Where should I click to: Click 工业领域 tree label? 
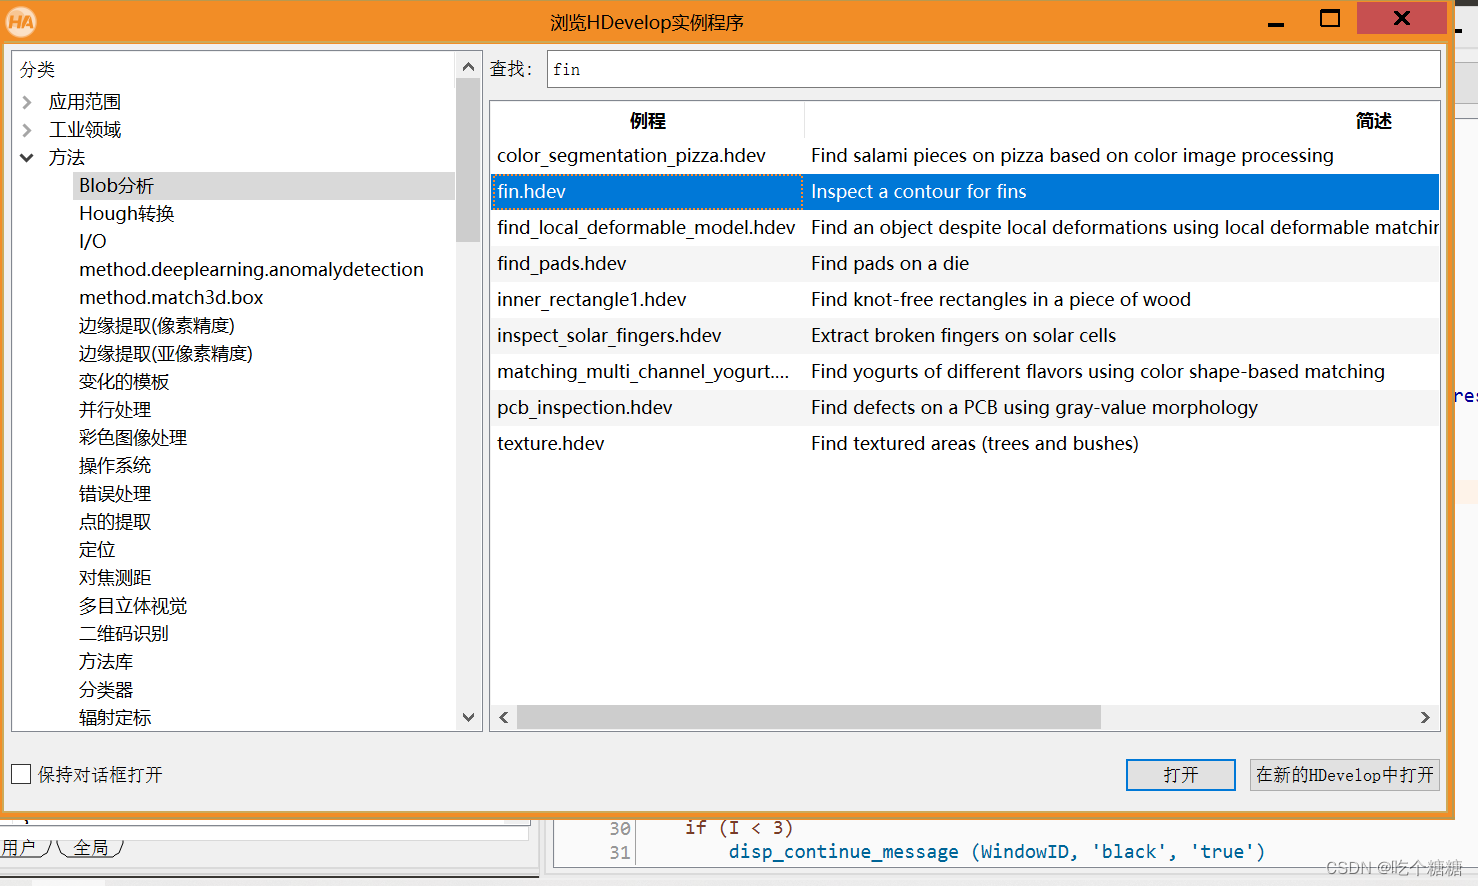pos(85,130)
